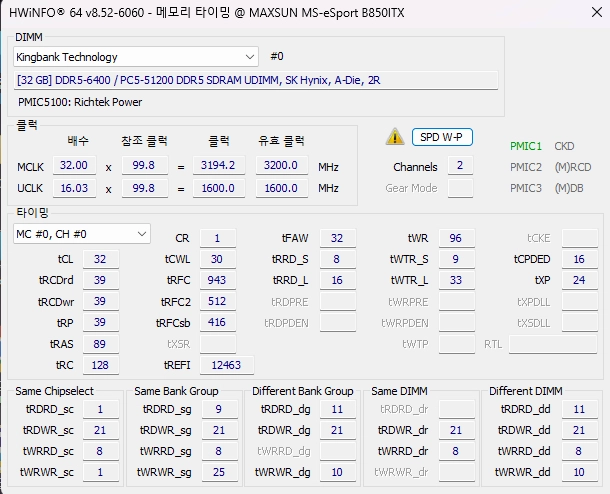Viewport: 610px width, 494px height.
Task: Click the tCL value 32
Action: point(100,259)
